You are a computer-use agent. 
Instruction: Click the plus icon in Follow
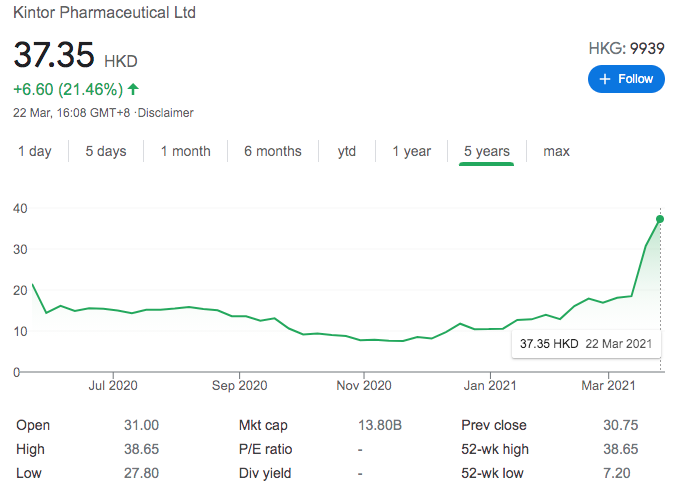[x=604, y=79]
